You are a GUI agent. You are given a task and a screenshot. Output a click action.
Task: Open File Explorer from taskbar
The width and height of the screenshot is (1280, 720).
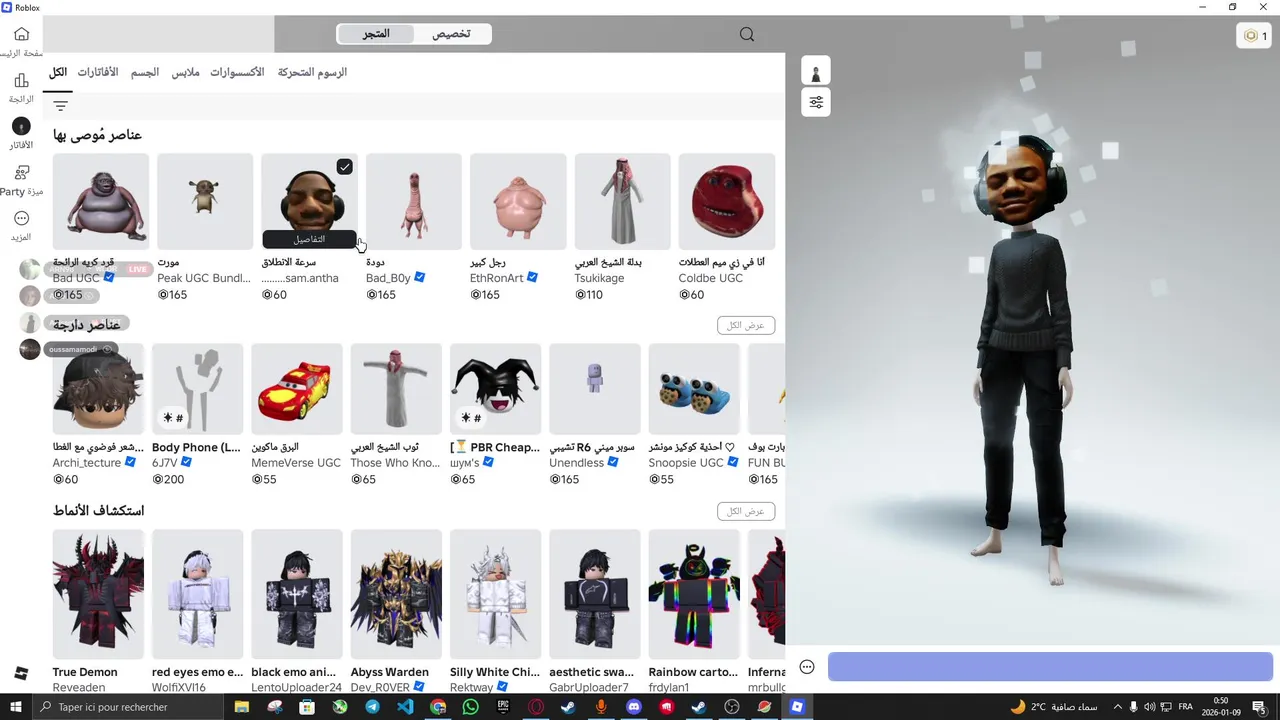[242, 706]
